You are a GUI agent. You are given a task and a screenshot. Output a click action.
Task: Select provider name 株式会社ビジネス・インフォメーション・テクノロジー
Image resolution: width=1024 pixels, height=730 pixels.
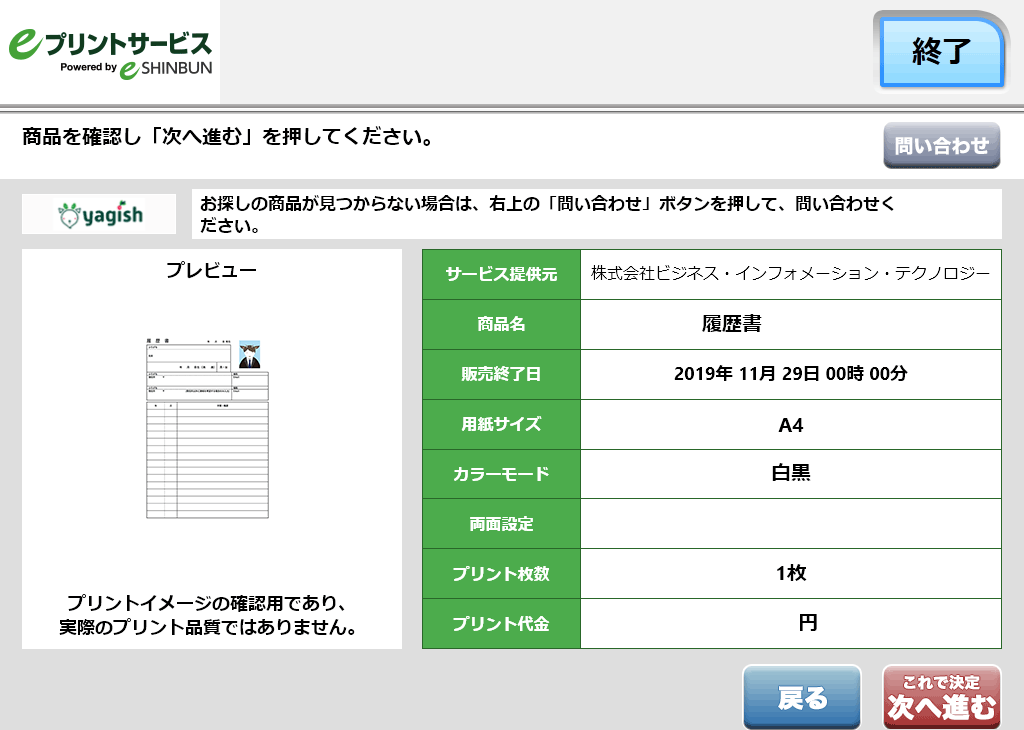(790, 273)
